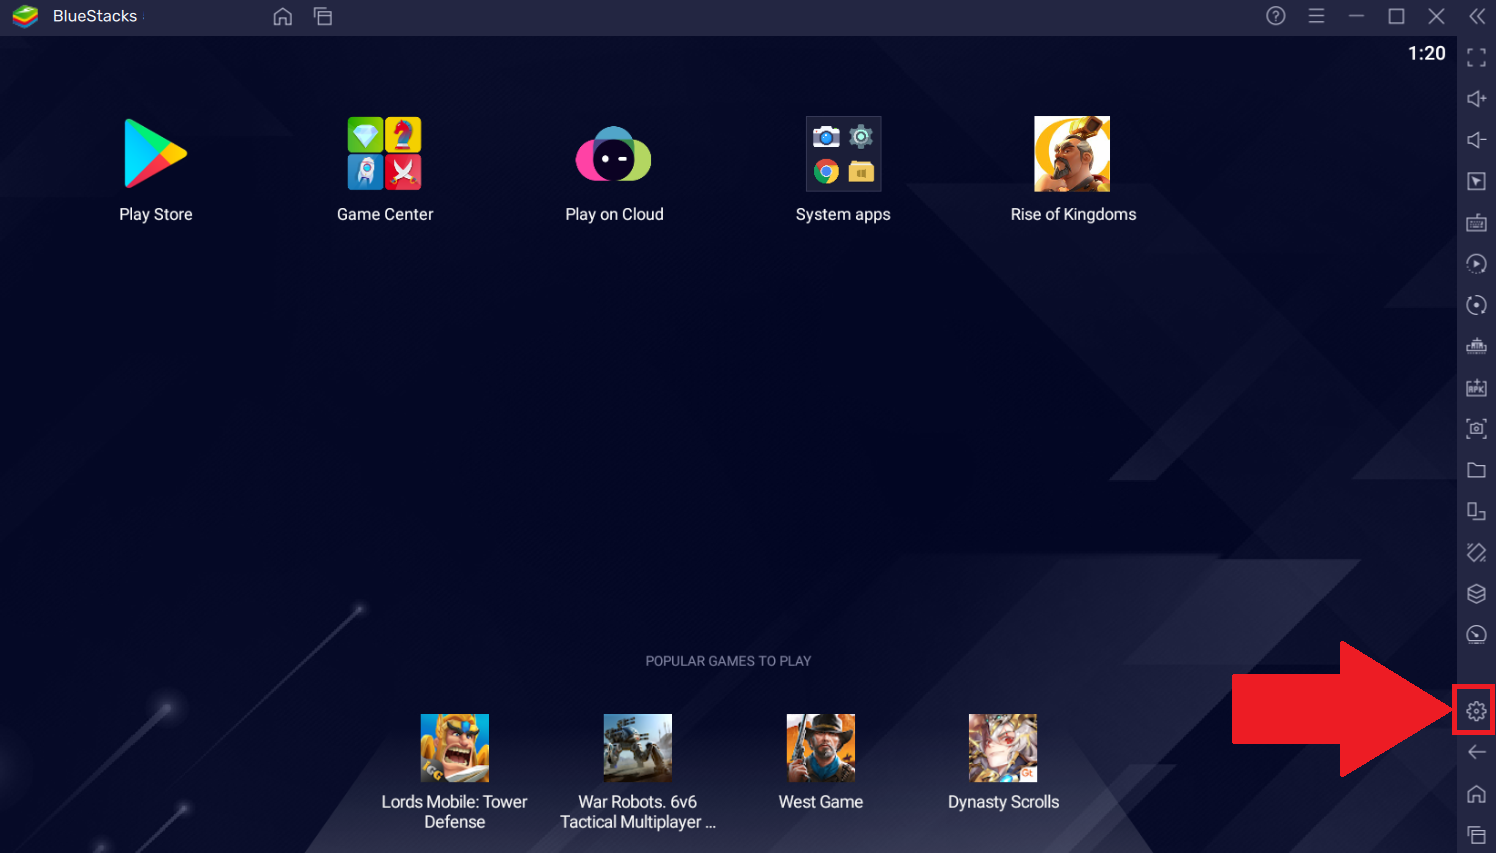Open the Settings gear in the side toolbar

[x=1476, y=711]
